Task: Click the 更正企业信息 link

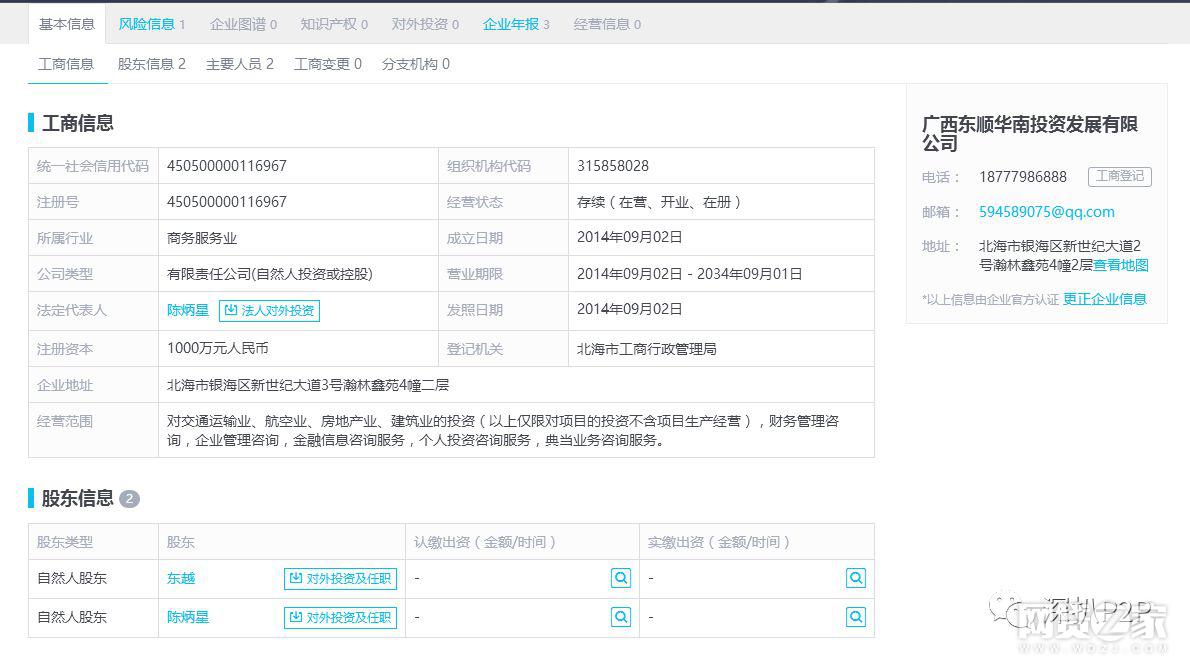Action: pyautogui.click(x=1104, y=299)
